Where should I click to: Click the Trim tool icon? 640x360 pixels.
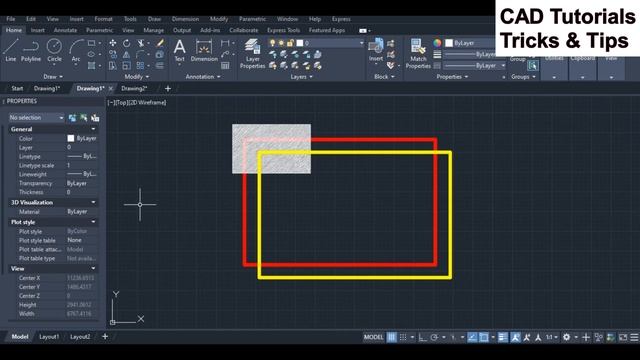click(141, 43)
